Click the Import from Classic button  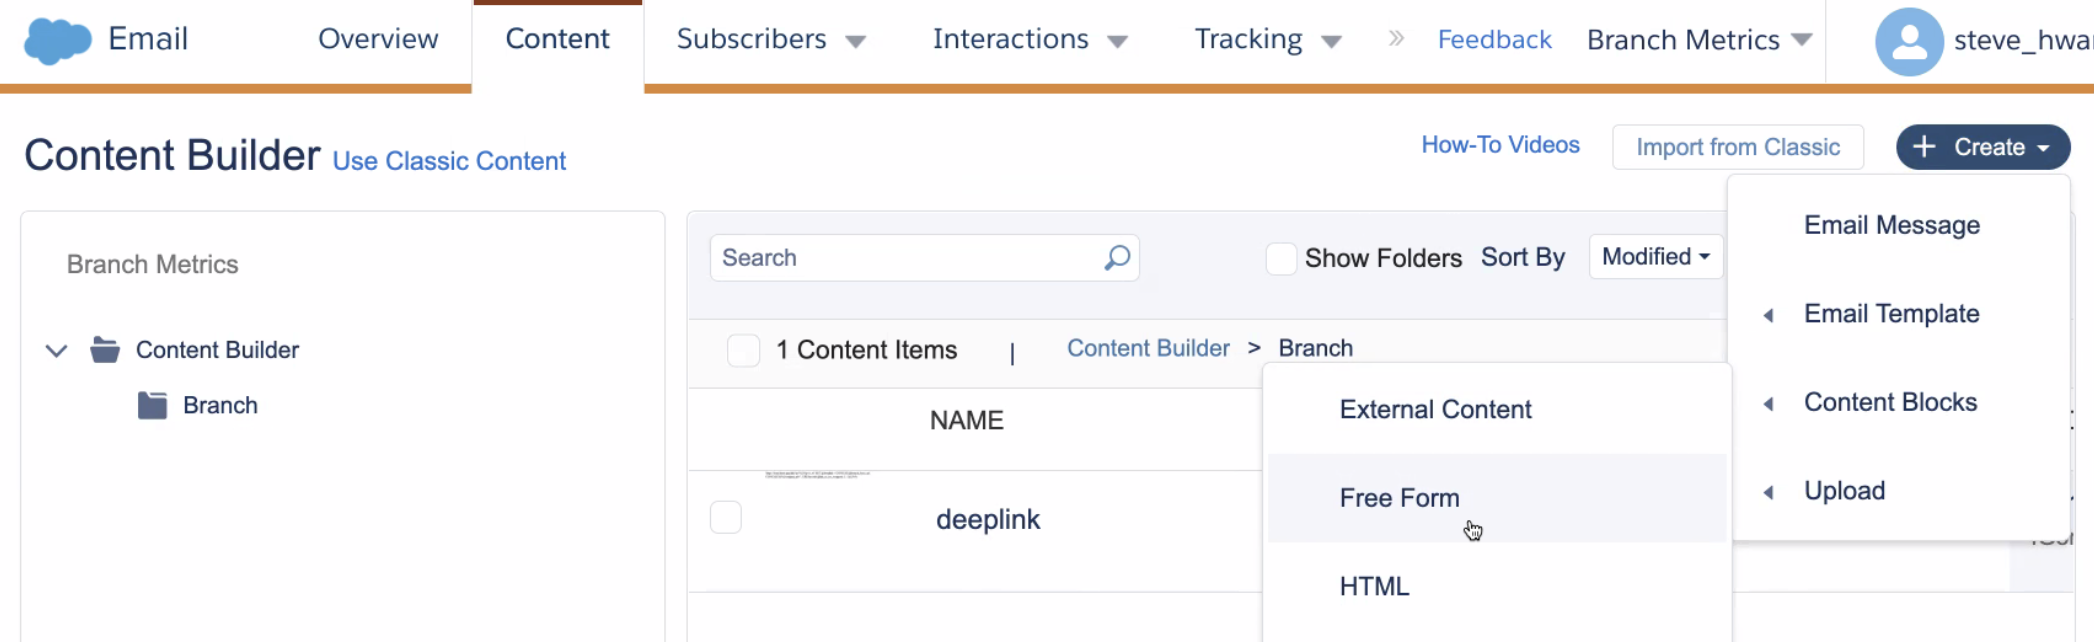point(1738,147)
